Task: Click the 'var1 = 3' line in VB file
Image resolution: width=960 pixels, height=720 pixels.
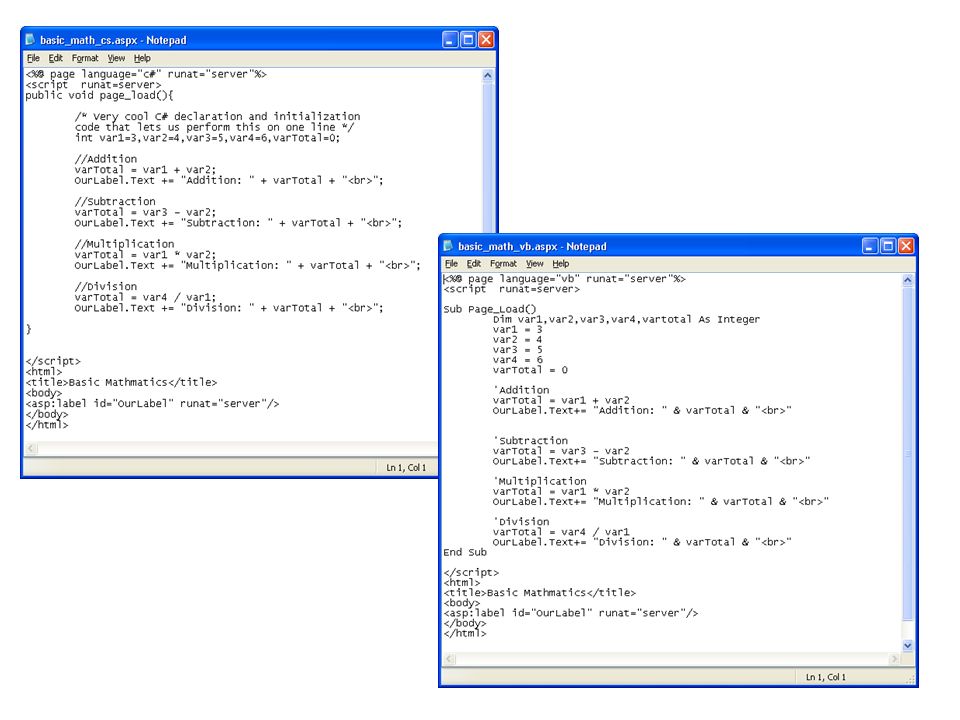Action: [518, 329]
